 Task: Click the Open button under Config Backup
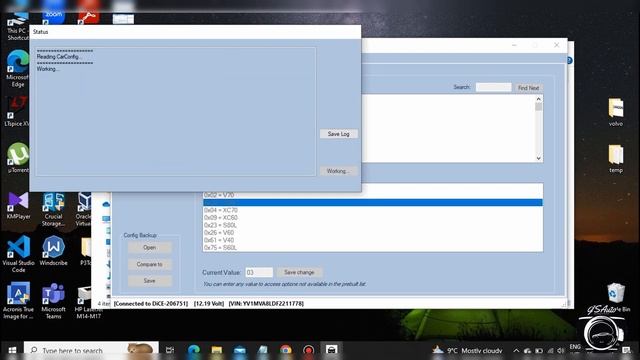click(149, 247)
